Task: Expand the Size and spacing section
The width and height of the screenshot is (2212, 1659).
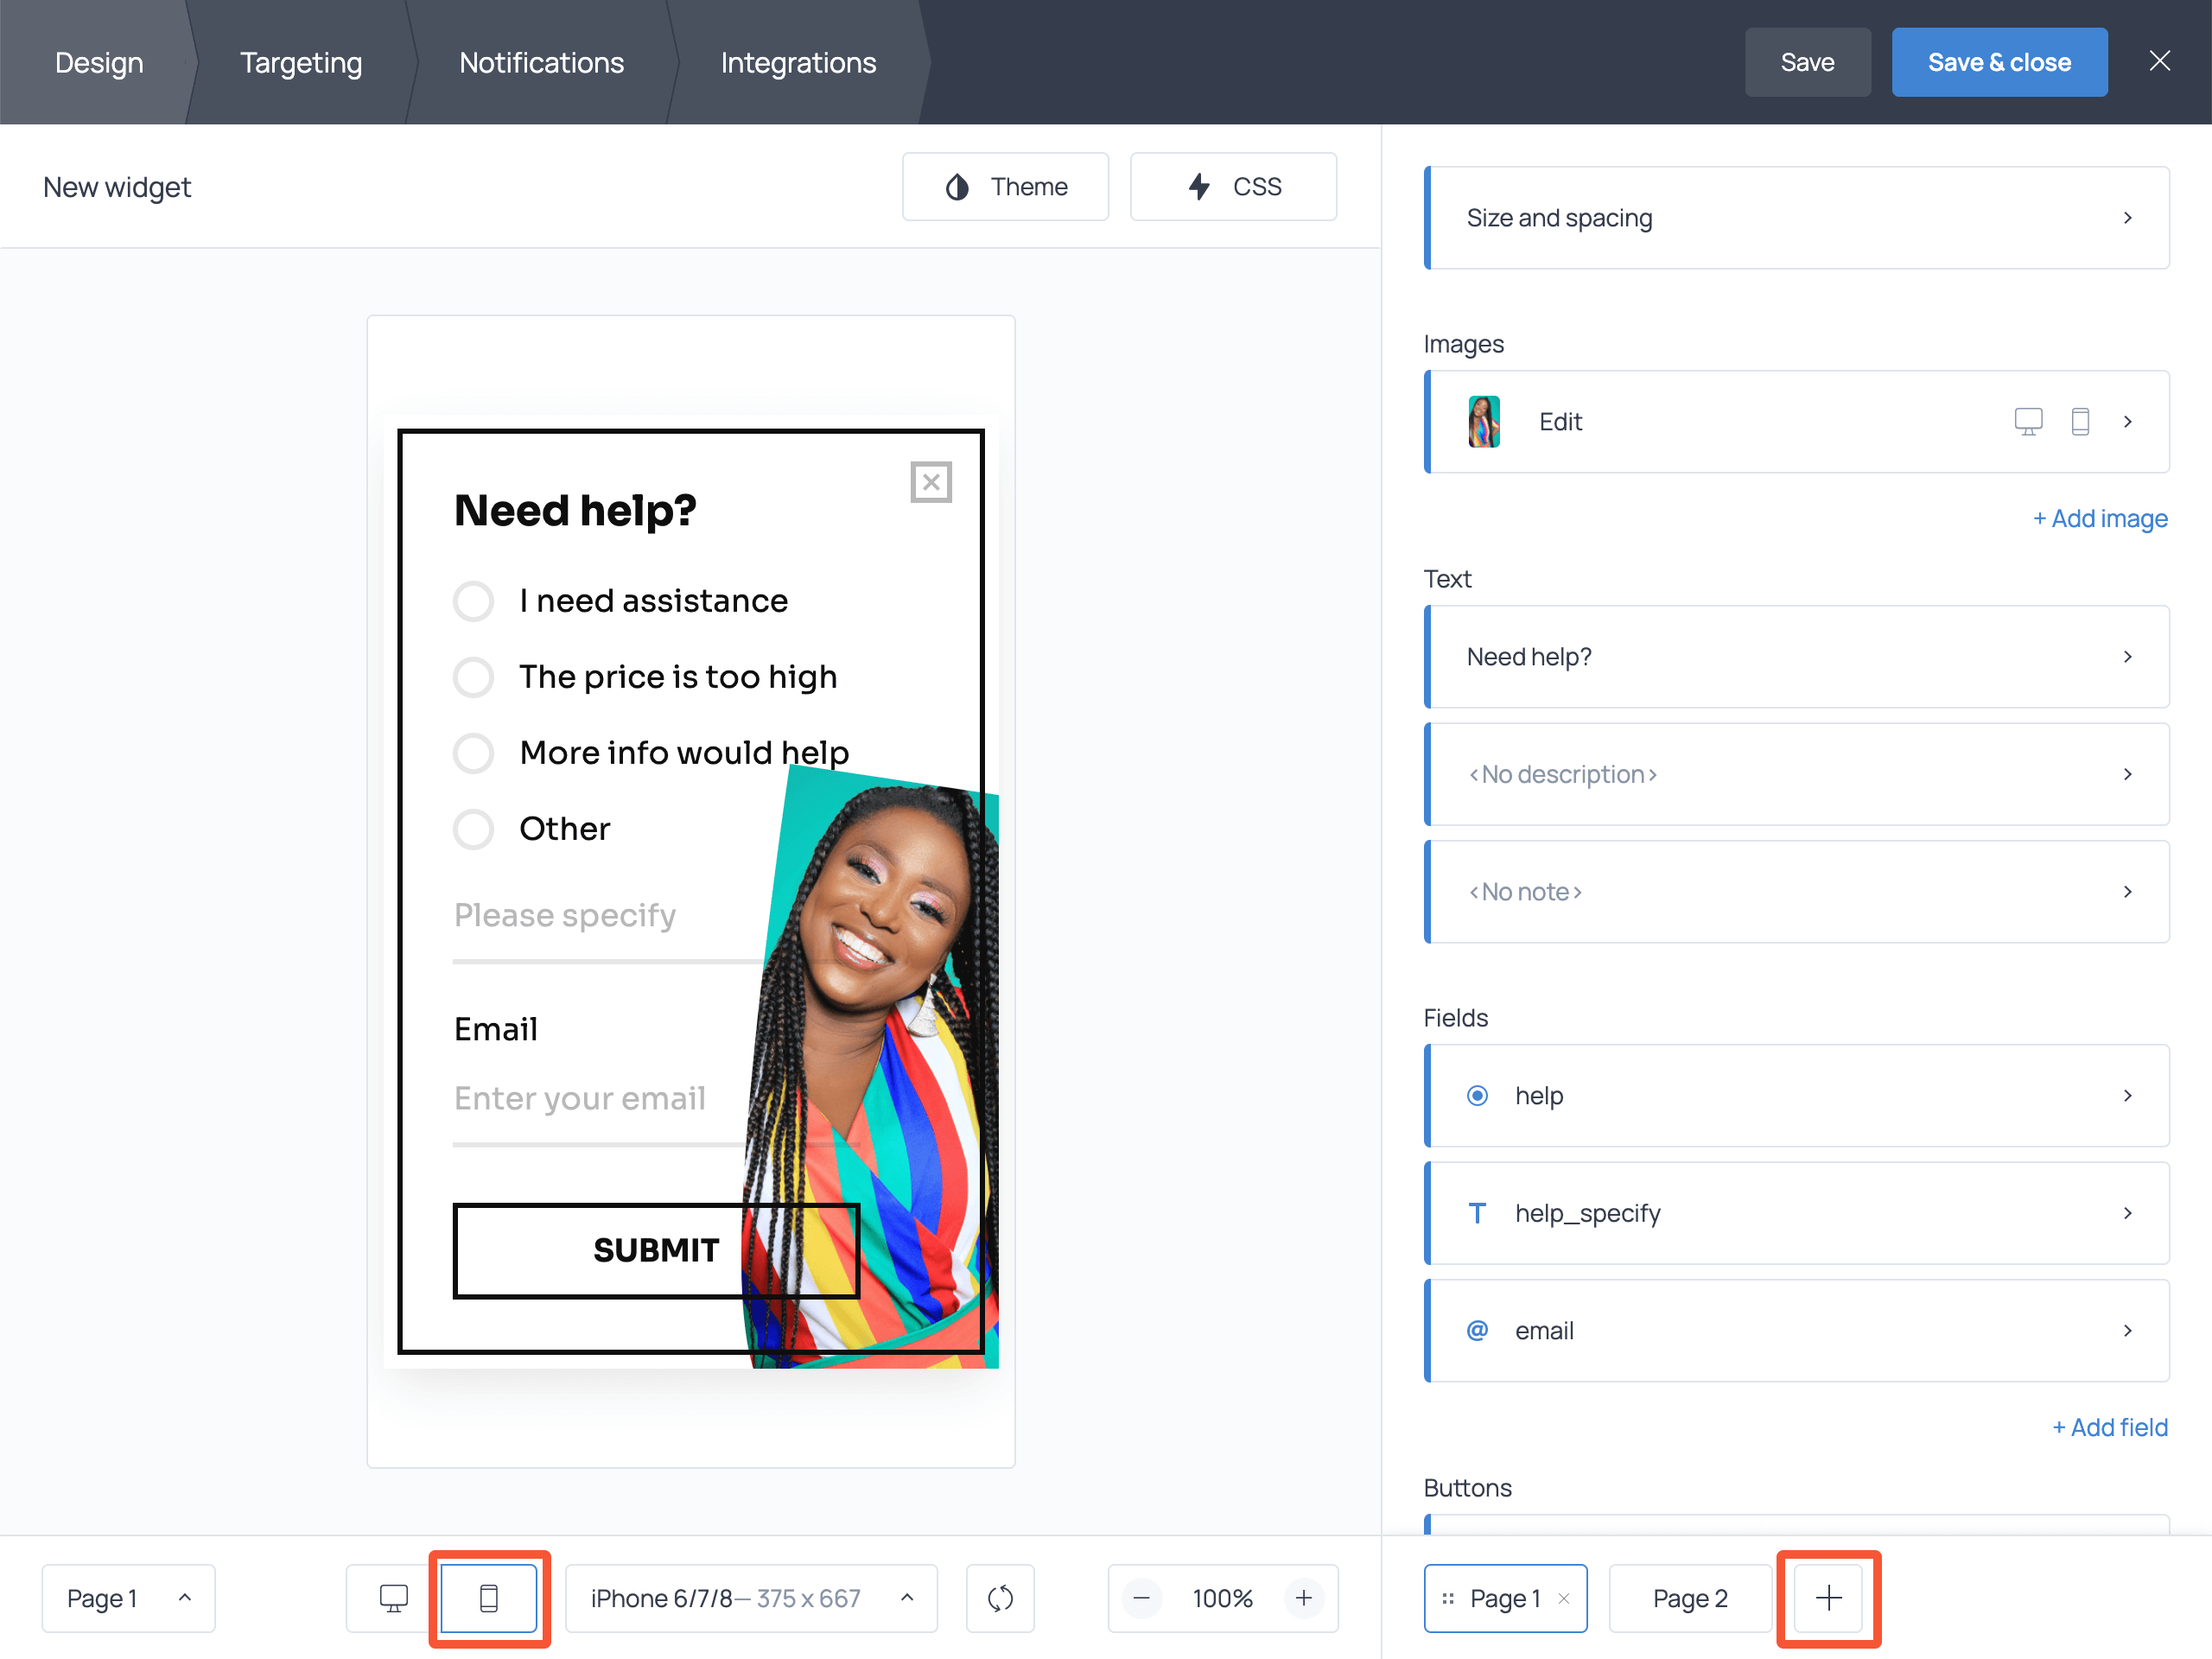Action: pos(1796,218)
